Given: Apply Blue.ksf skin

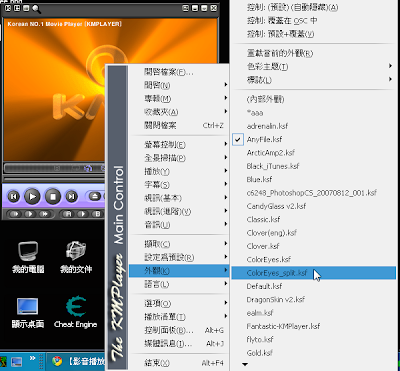Looking at the screenshot, I should pos(314,179).
